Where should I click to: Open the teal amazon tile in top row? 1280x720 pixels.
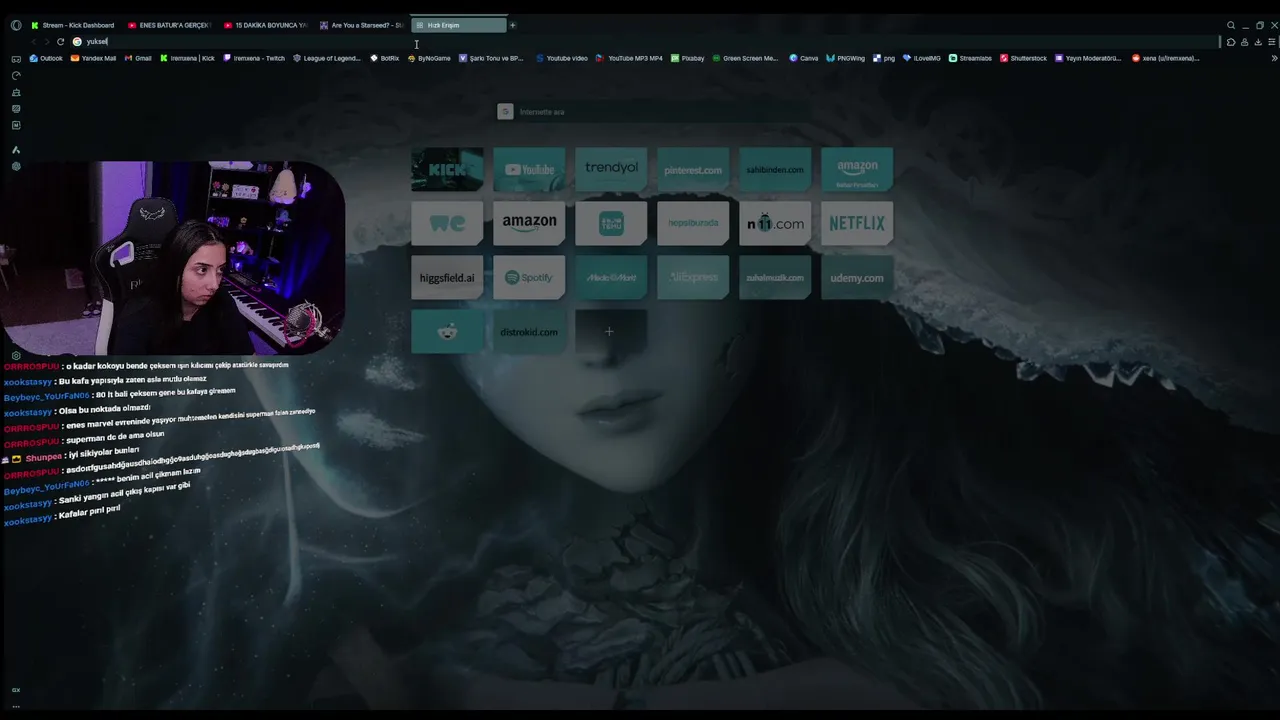click(x=857, y=169)
